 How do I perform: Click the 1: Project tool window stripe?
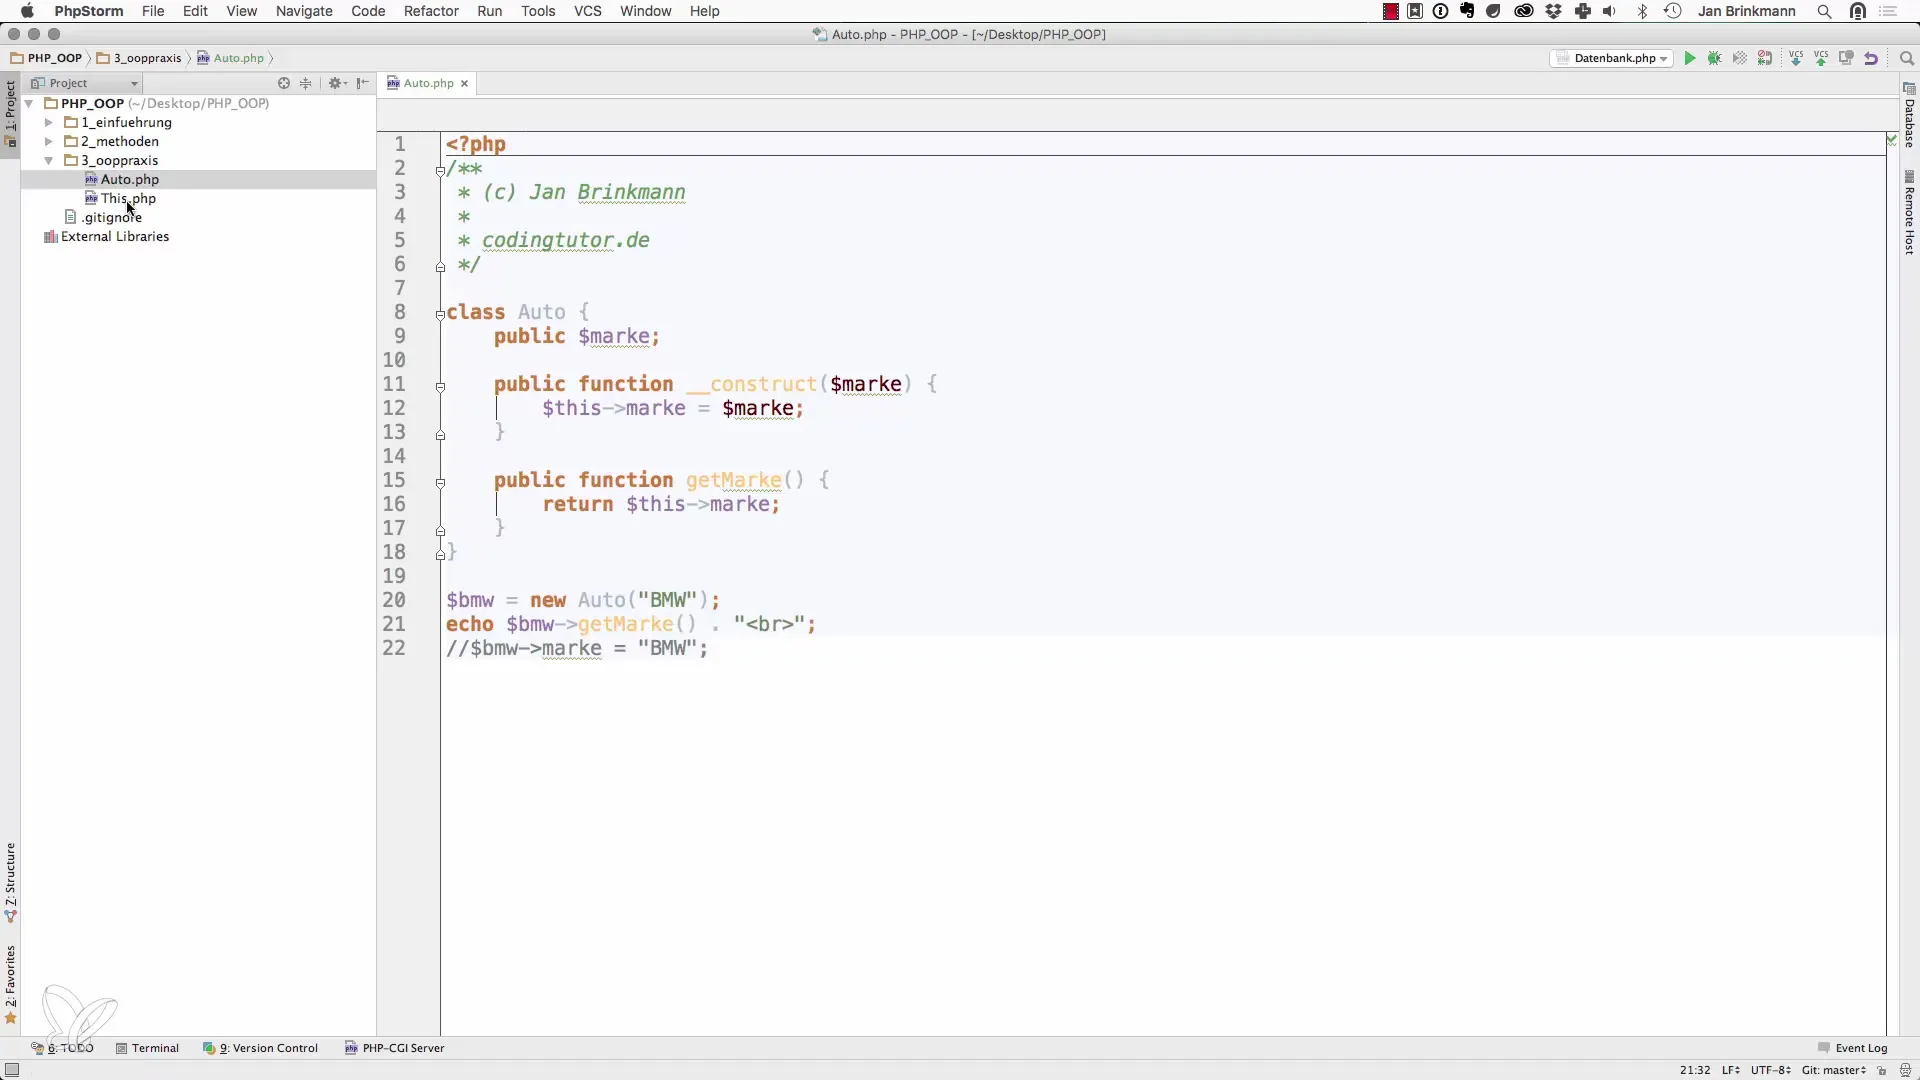click(10, 113)
